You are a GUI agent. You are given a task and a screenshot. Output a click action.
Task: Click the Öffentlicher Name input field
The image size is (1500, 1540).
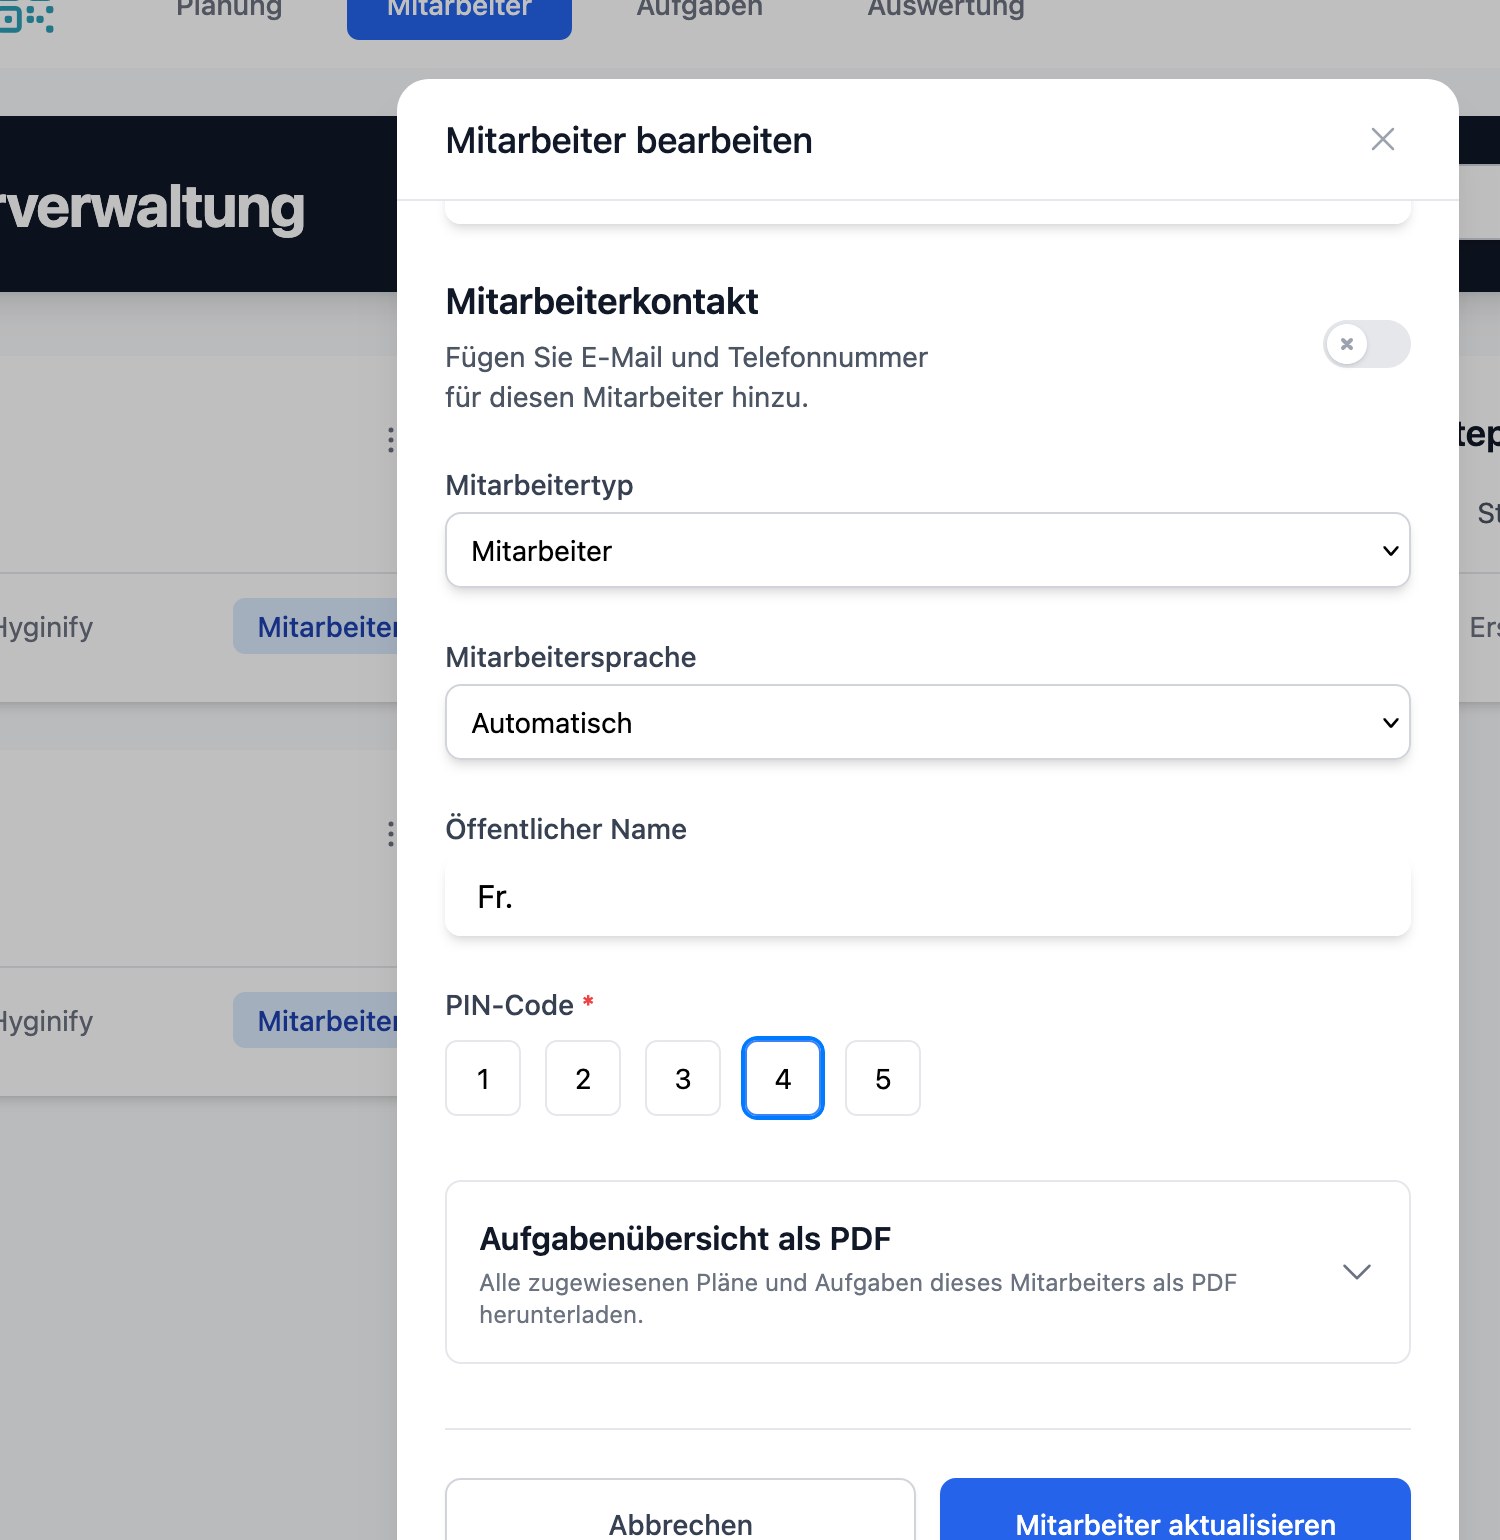pos(927,897)
